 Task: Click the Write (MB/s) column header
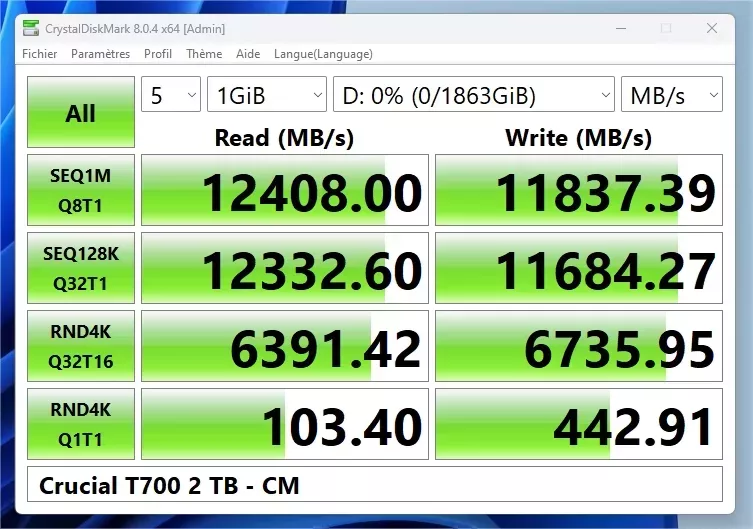(579, 138)
